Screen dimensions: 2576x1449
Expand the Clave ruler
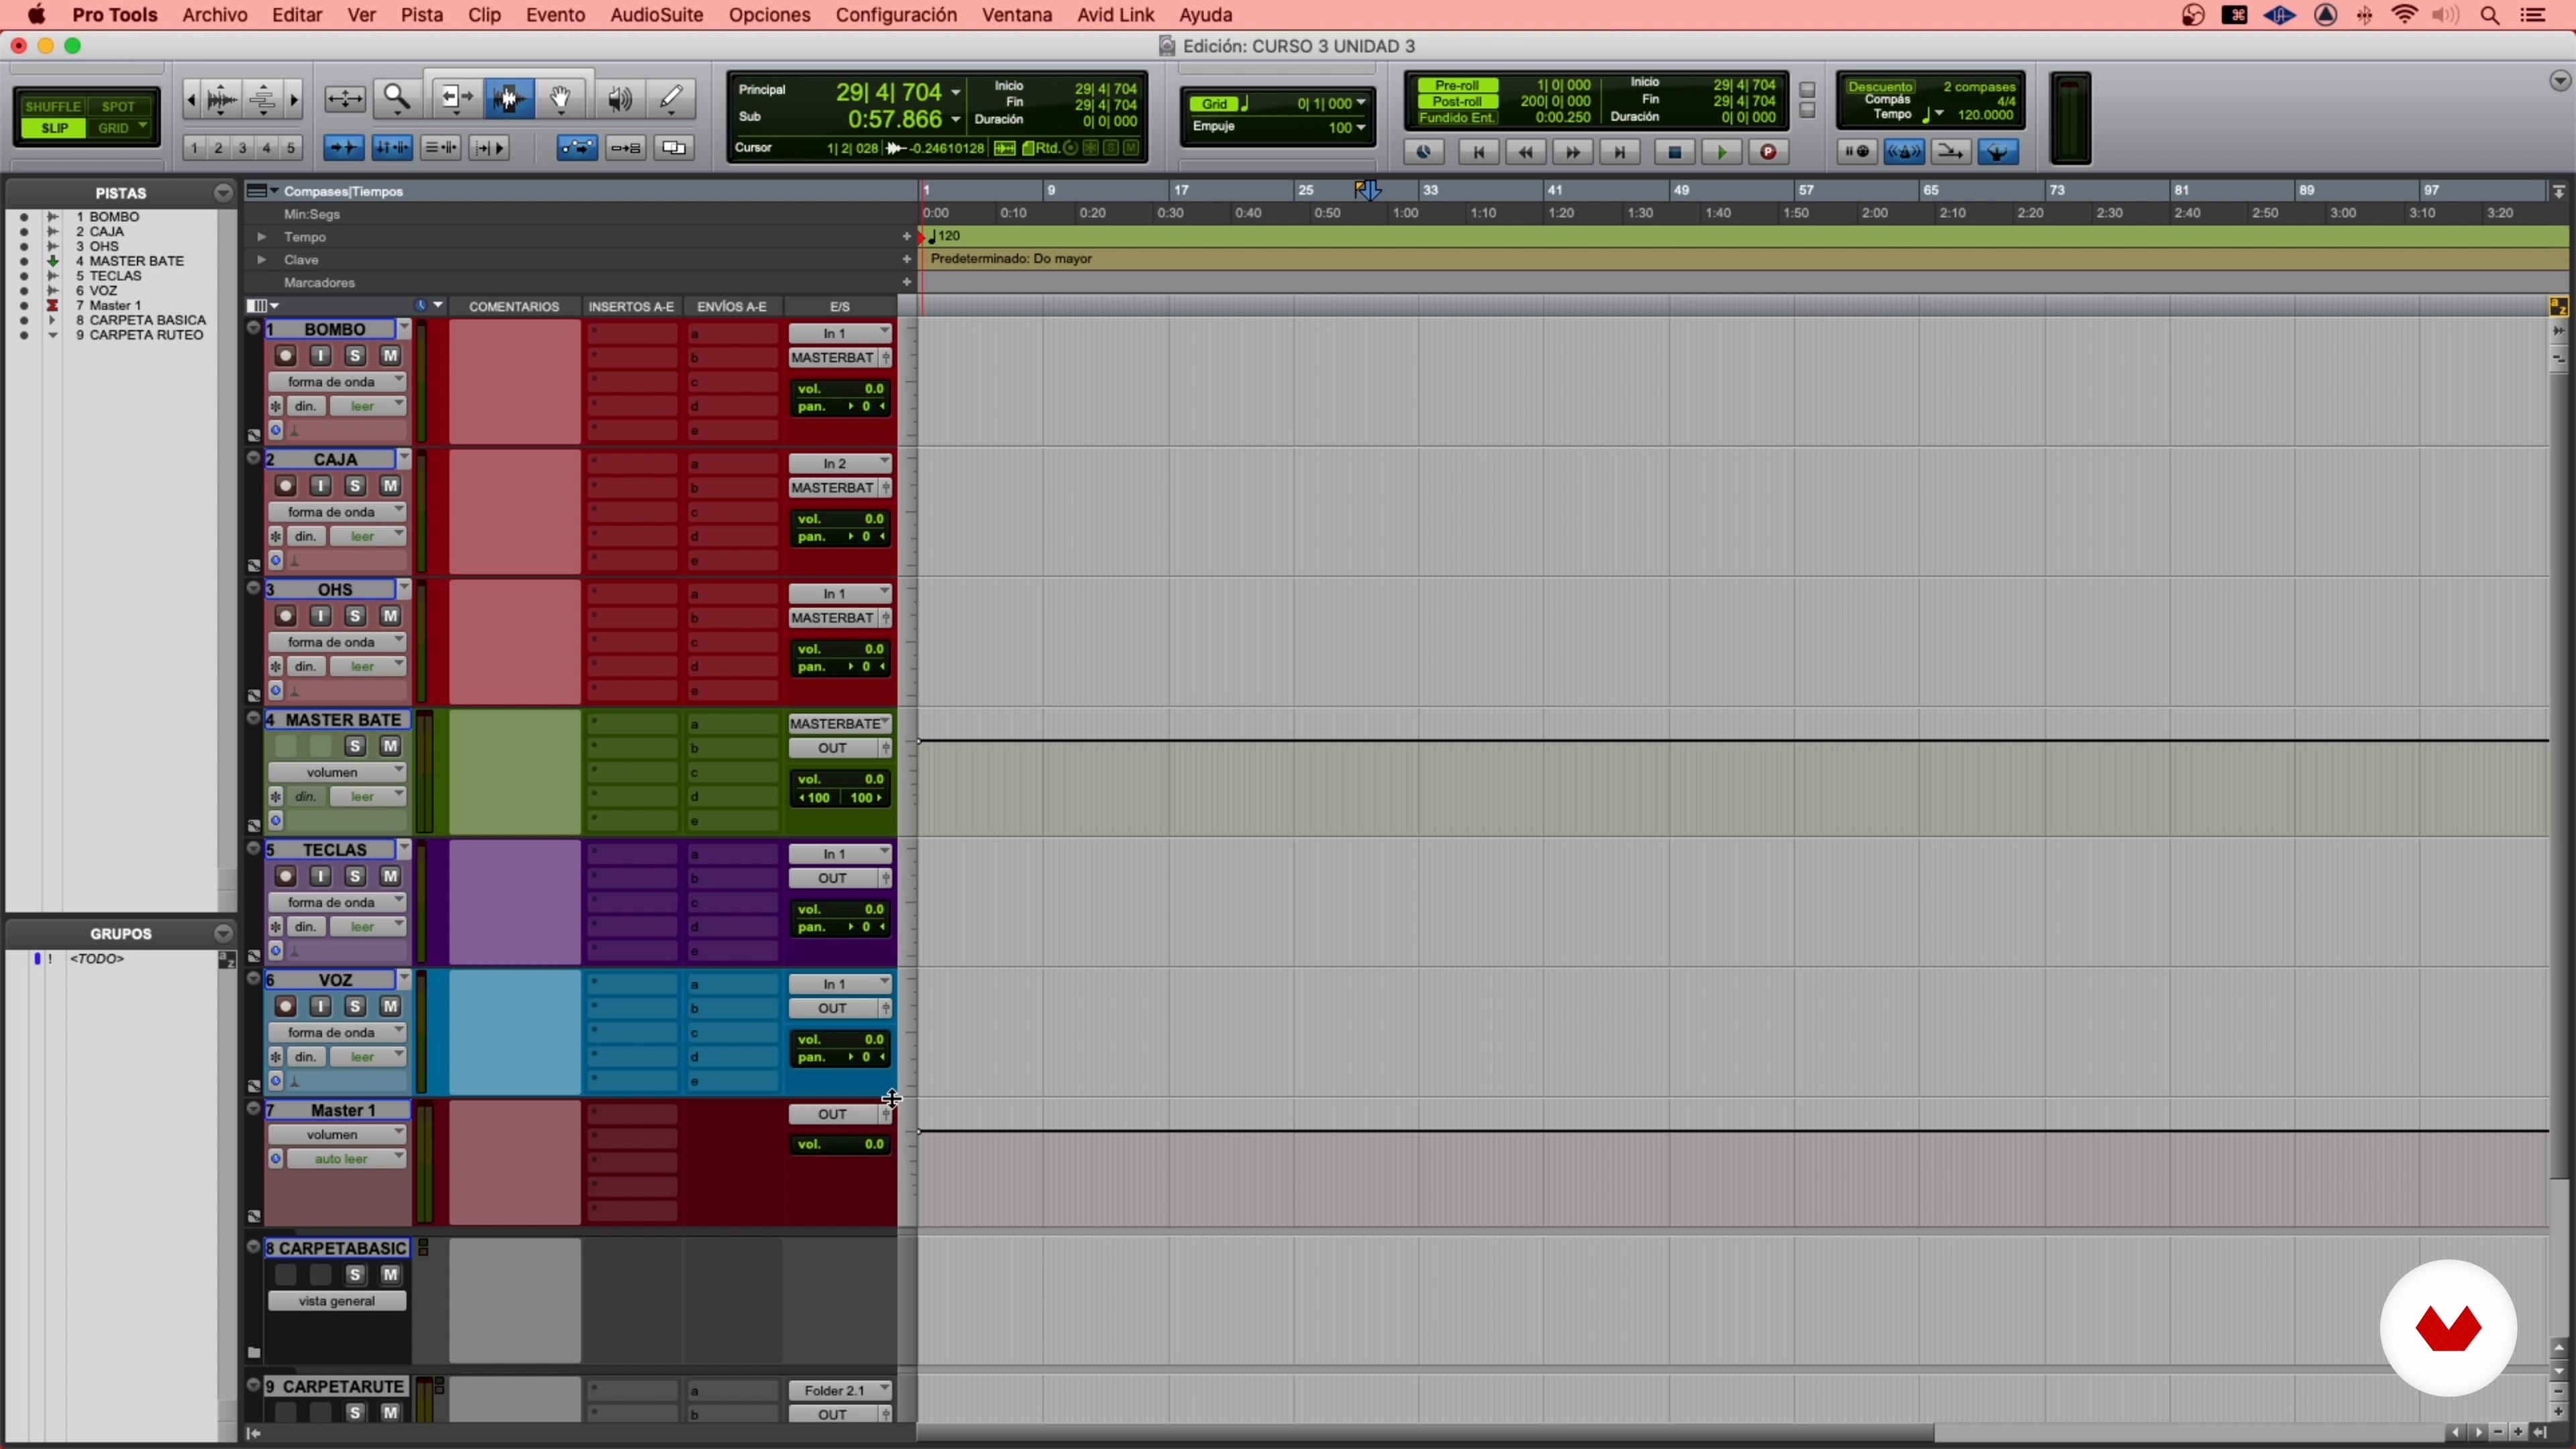coord(261,260)
